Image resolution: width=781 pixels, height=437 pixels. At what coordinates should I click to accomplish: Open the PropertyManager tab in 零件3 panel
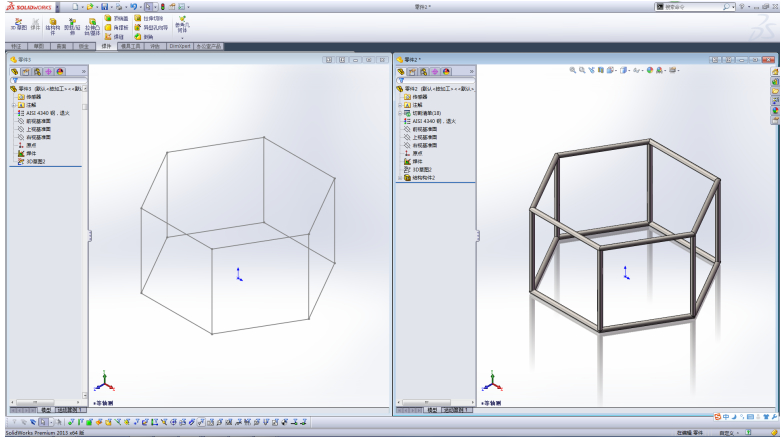pyautogui.click(x=26, y=72)
